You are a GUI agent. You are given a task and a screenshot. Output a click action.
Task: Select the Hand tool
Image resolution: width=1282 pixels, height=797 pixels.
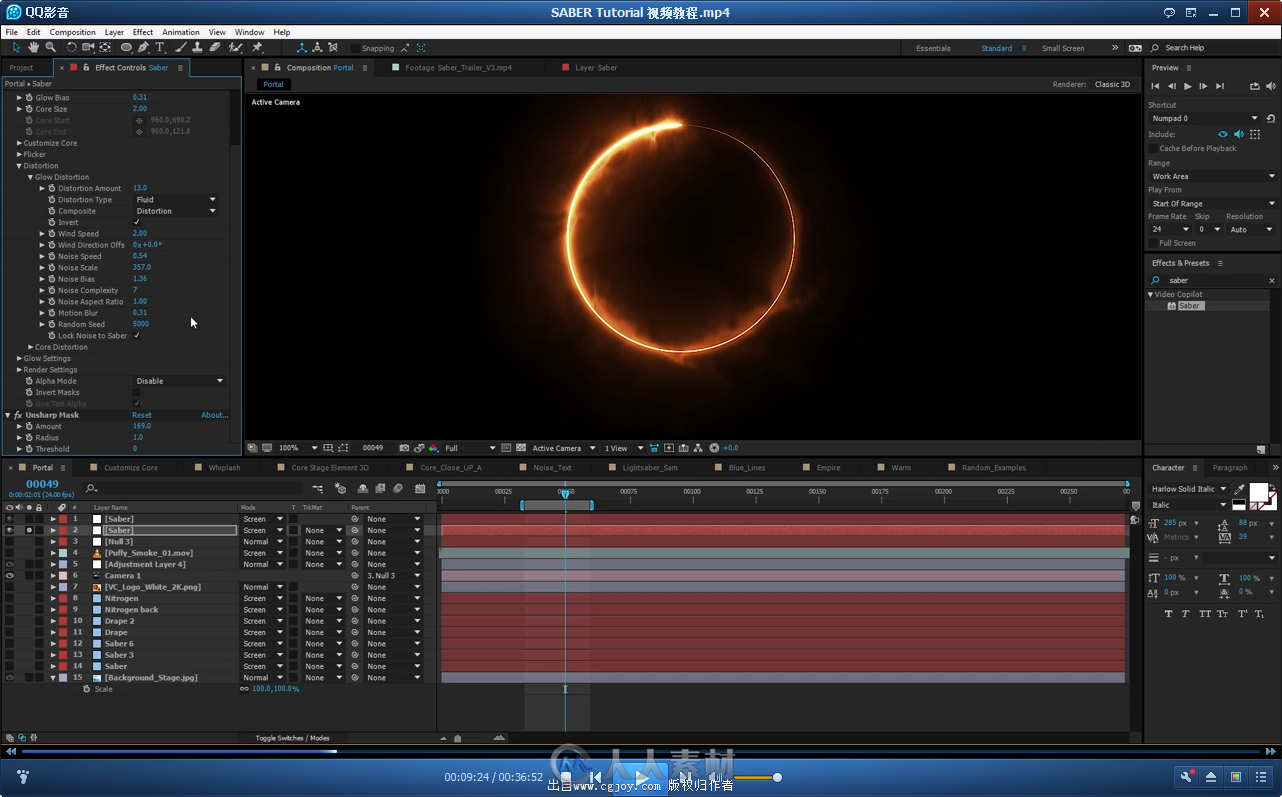tap(33, 47)
